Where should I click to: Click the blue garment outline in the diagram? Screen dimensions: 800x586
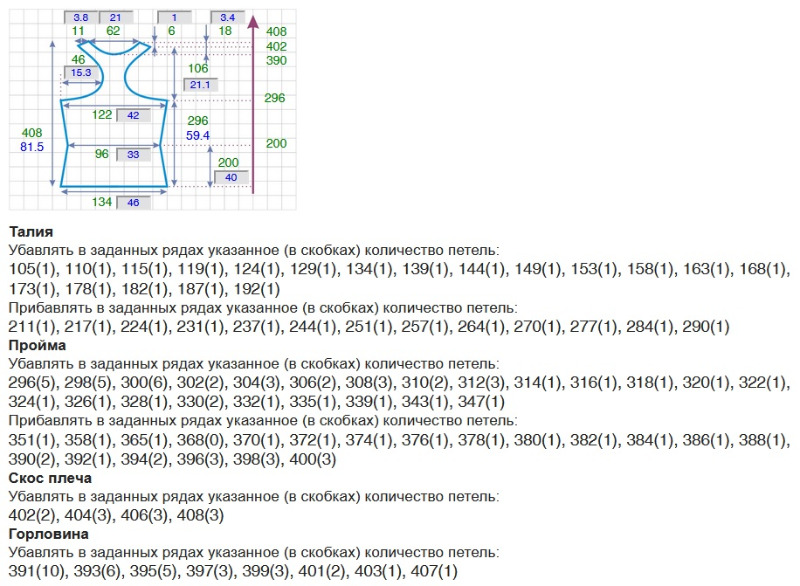(62, 140)
